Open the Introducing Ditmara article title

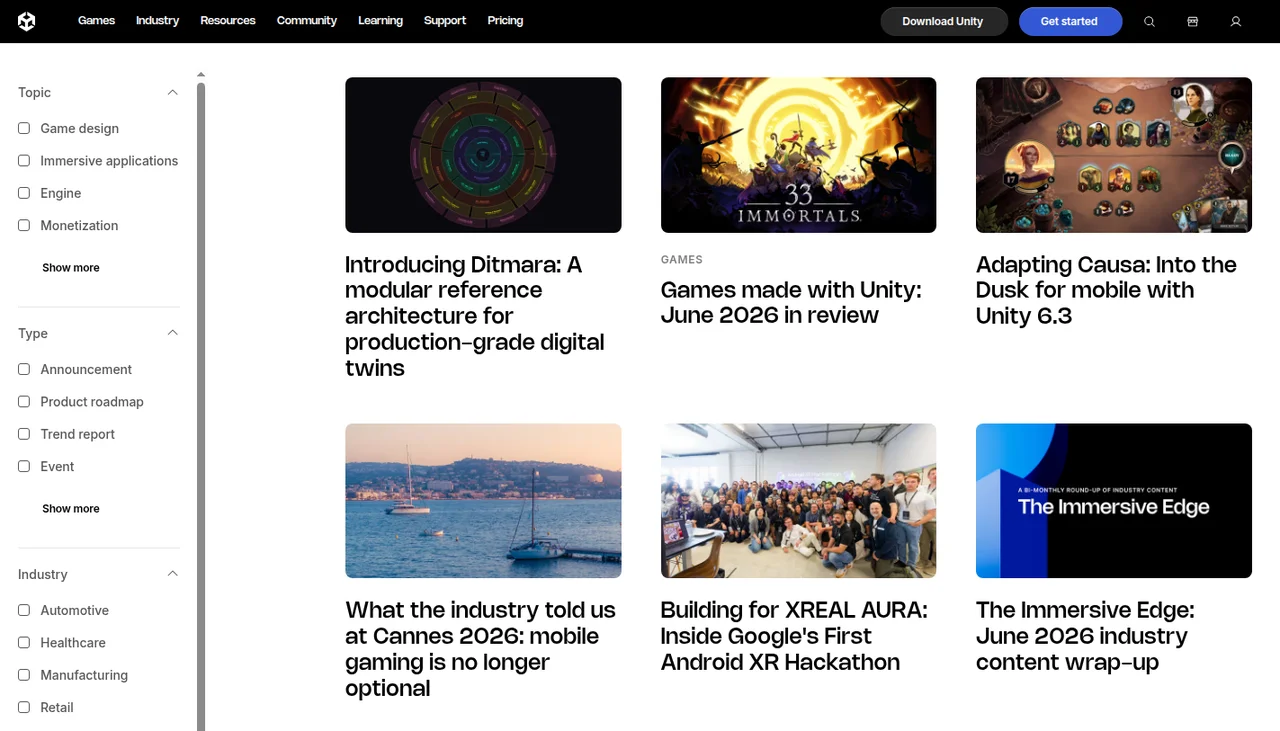tap(477, 316)
